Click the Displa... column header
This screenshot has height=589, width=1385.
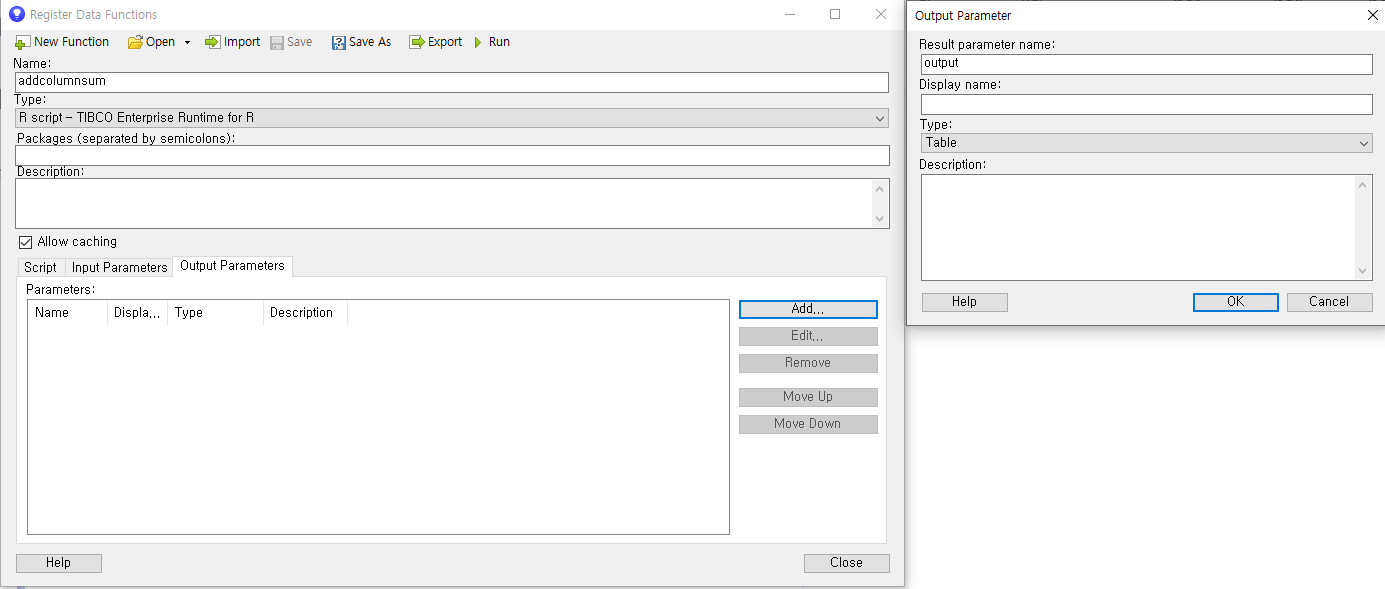pyautogui.click(x=137, y=313)
